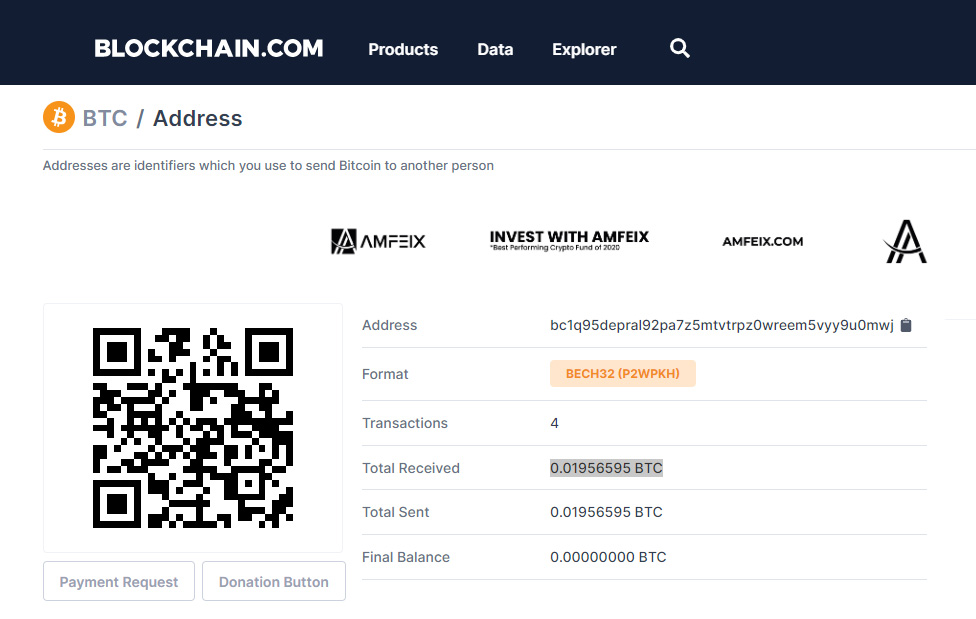Click the BTC breadcrumb link
The height and width of the screenshot is (619, 976).
105,118
